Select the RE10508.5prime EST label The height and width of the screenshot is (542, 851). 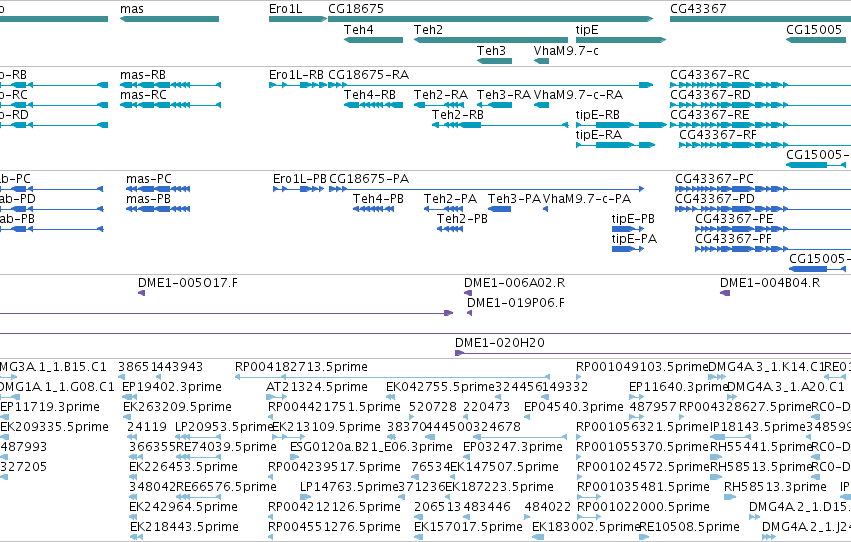pos(689,527)
